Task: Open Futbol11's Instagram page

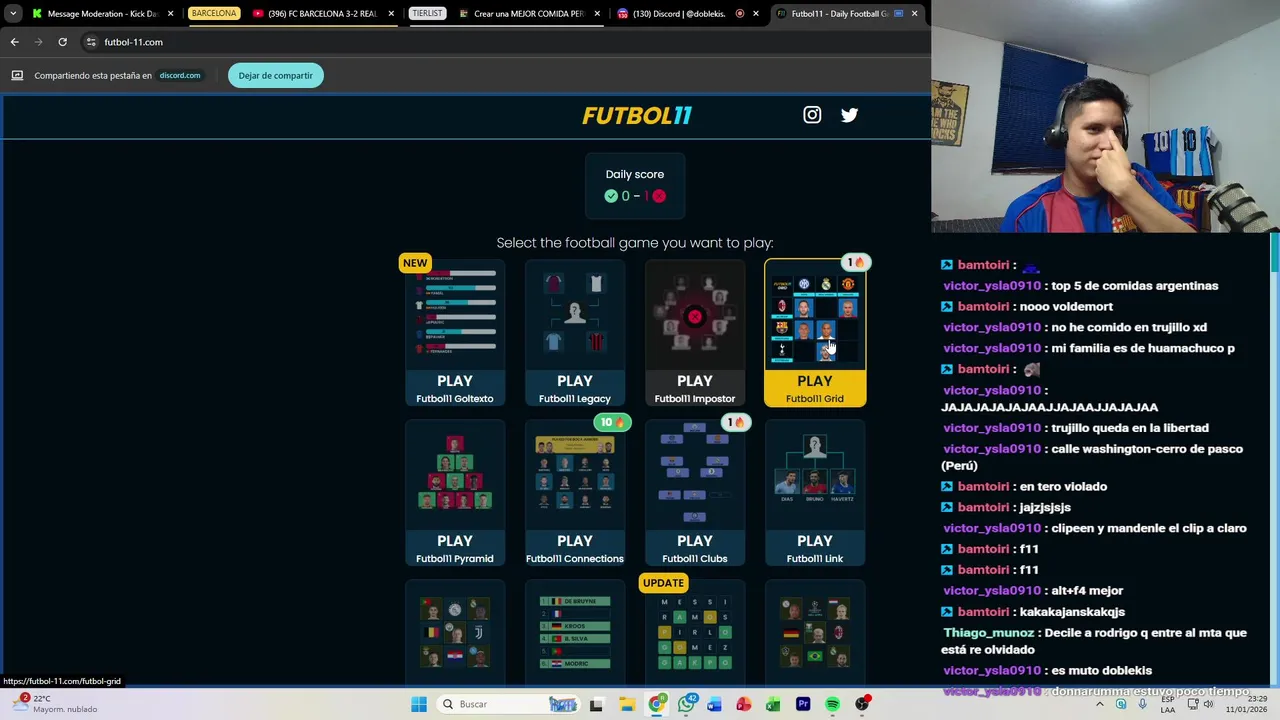Action: [x=812, y=115]
